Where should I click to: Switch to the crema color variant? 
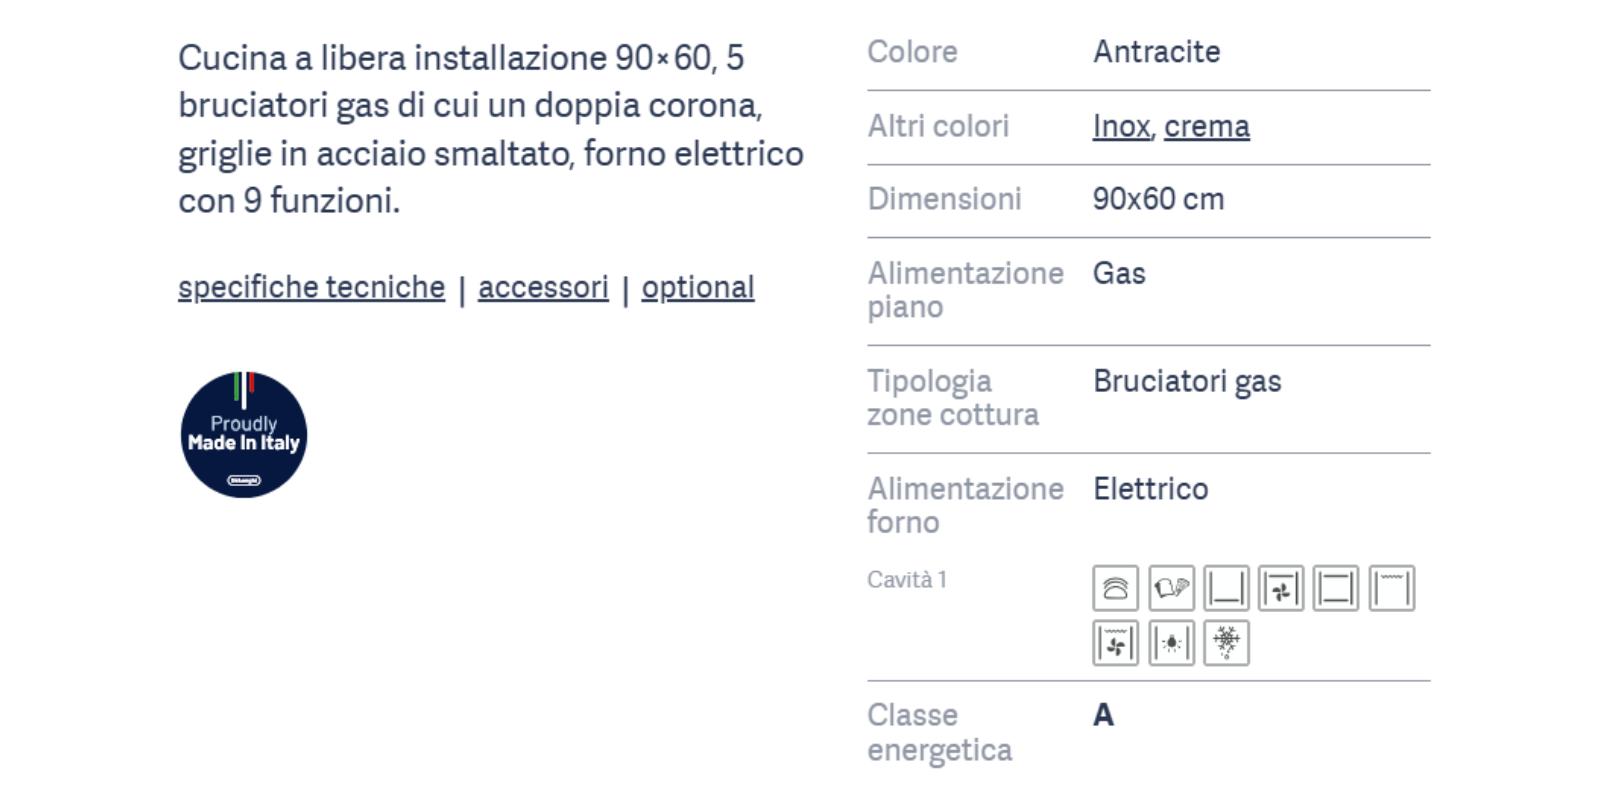tap(1206, 127)
